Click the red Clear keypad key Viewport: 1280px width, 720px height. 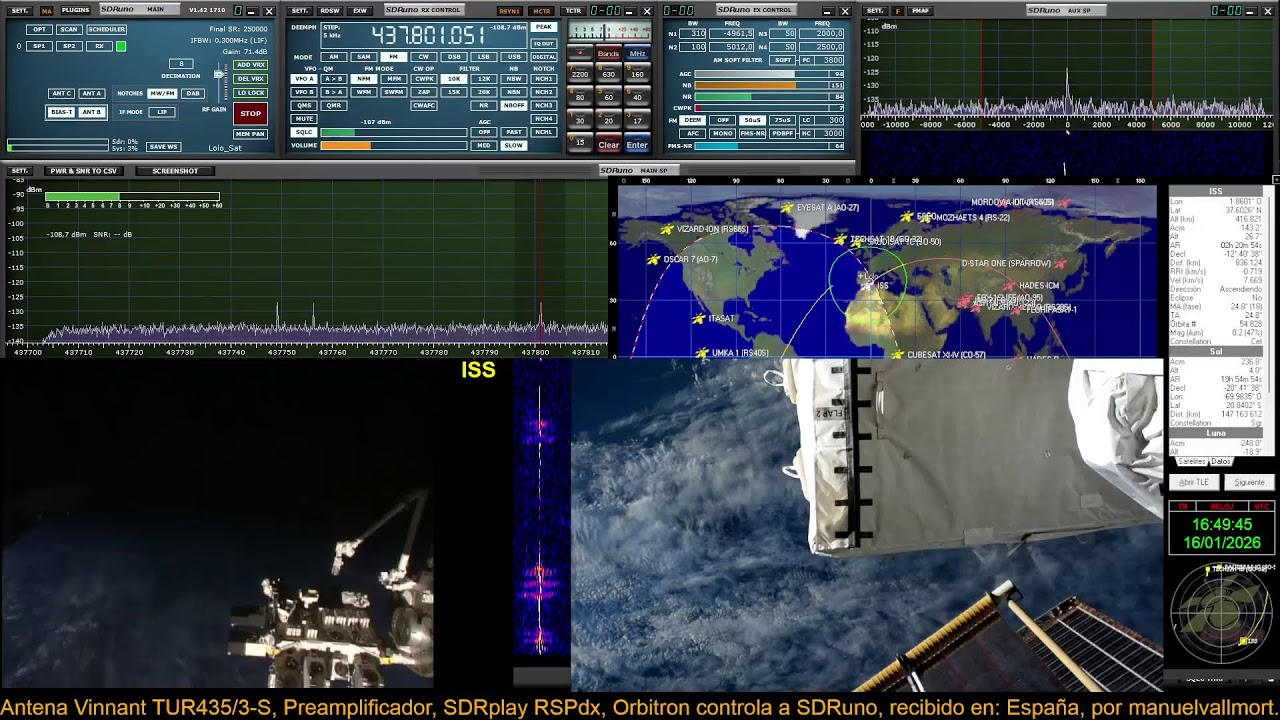click(608, 145)
